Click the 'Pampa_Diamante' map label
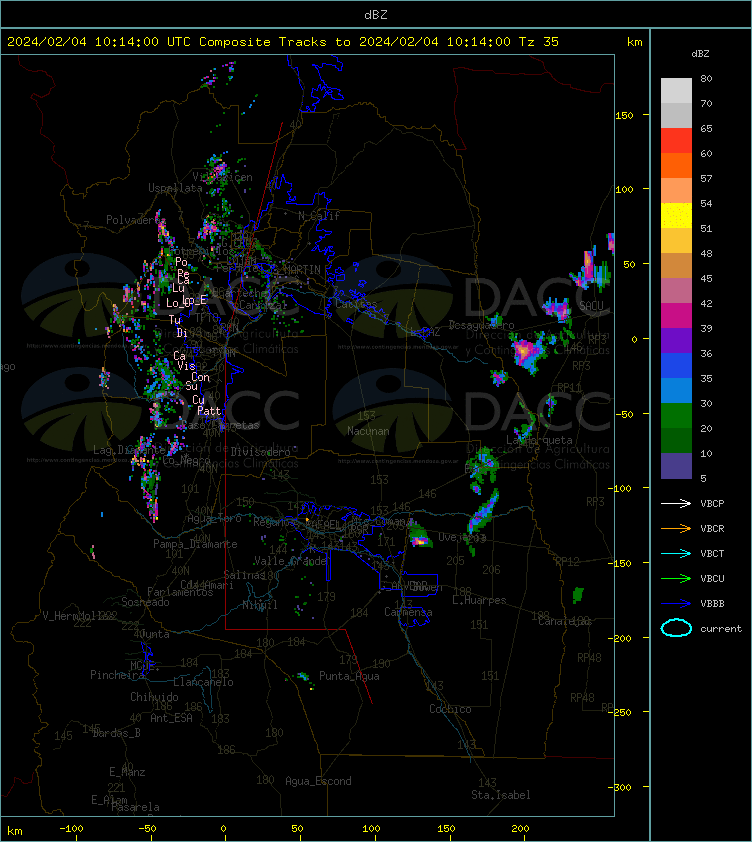 [x=195, y=544]
